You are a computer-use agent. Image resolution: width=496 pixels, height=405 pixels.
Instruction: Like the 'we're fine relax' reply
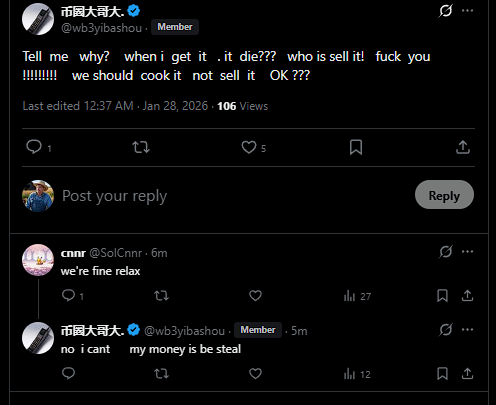pos(255,296)
